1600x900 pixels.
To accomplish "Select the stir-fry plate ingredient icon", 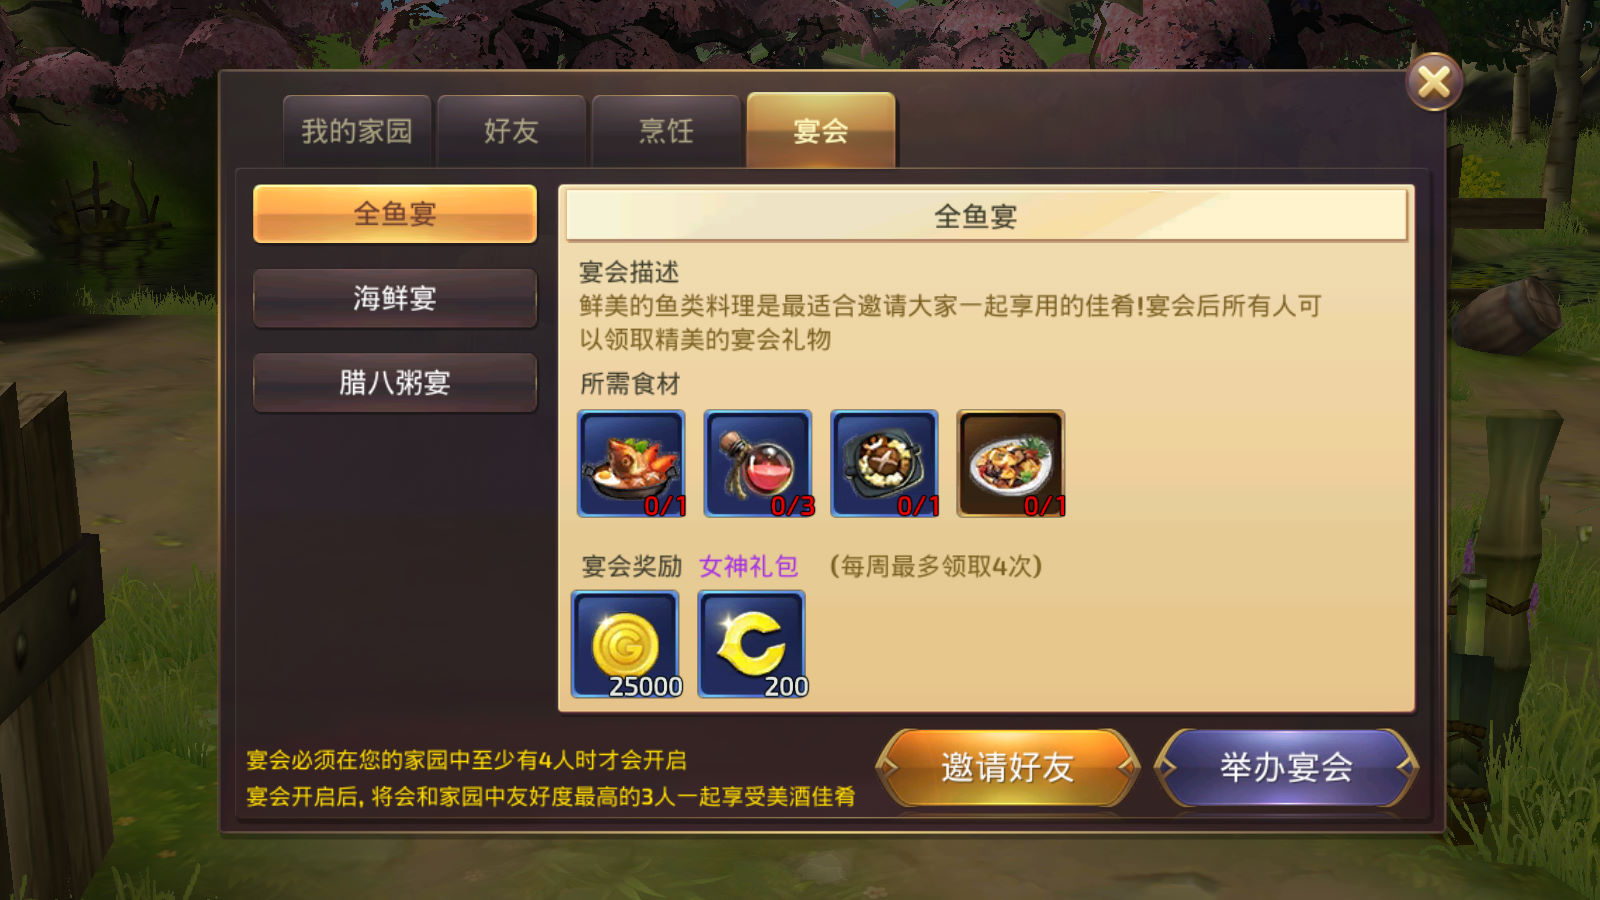I will tap(1011, 463).
